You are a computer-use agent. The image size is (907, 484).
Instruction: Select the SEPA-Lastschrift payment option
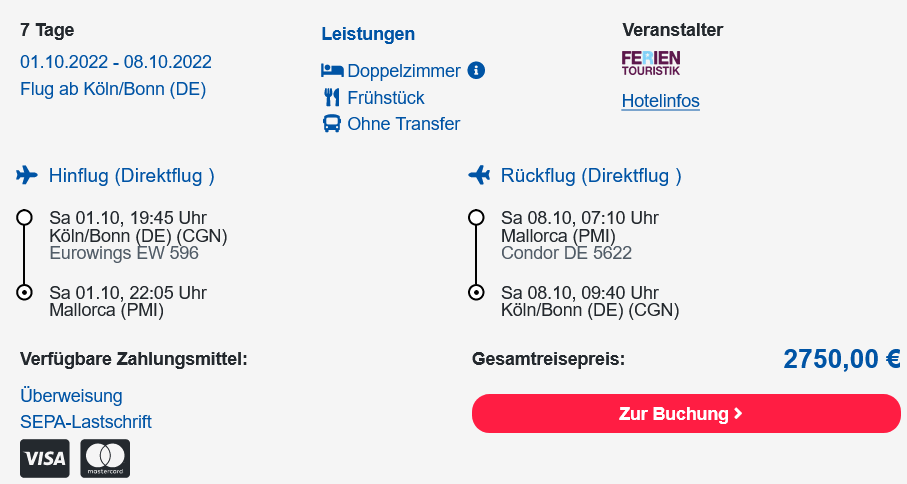point(86,422)
